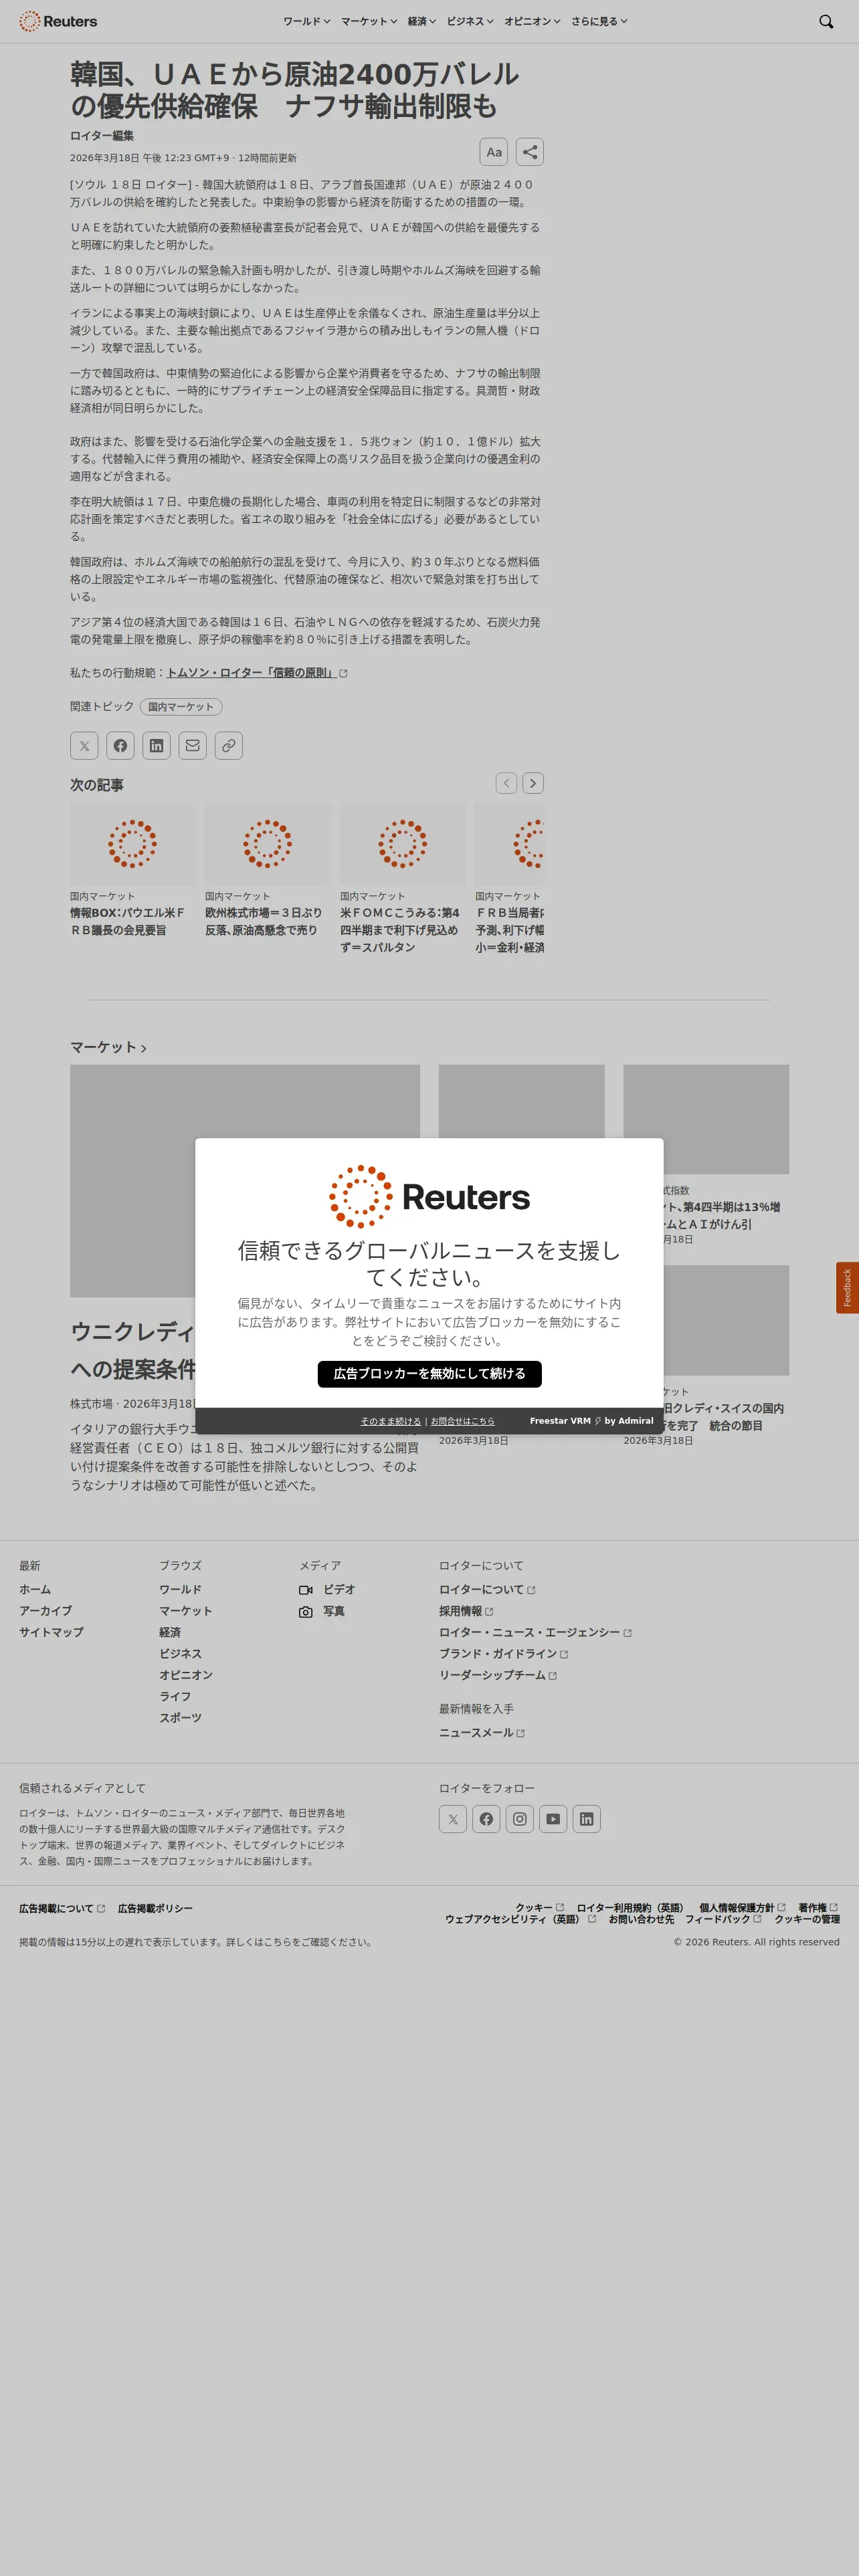
Task: Open 広告掲載について link
Action: pyautogui.click(x=62, y=1908)
